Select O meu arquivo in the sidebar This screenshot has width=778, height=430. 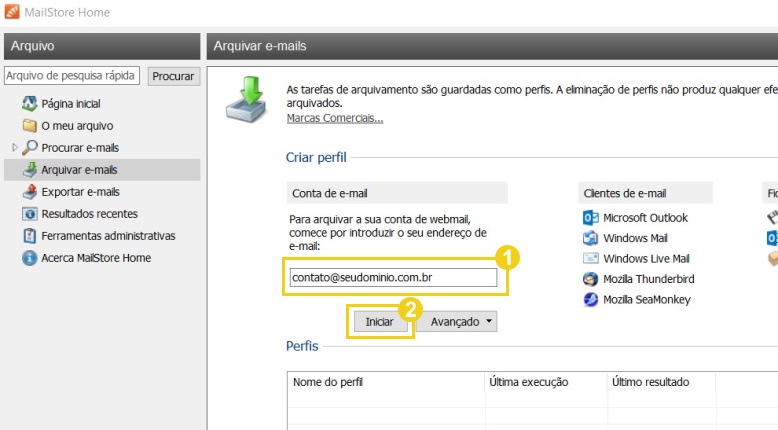77,125
